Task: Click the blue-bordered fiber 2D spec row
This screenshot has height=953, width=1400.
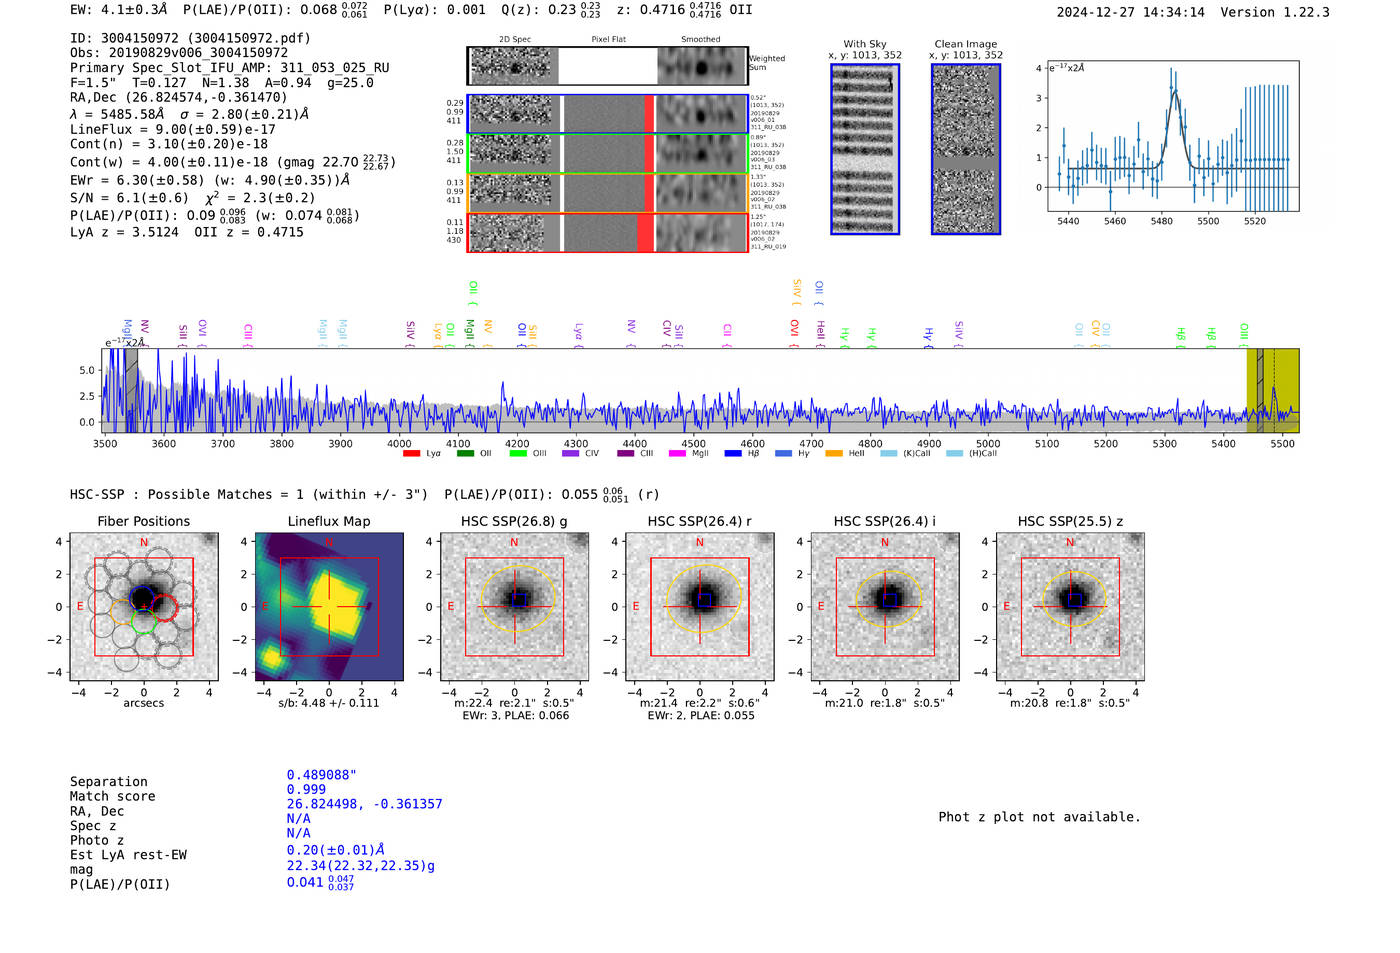Action: click(x=608, y=114)
